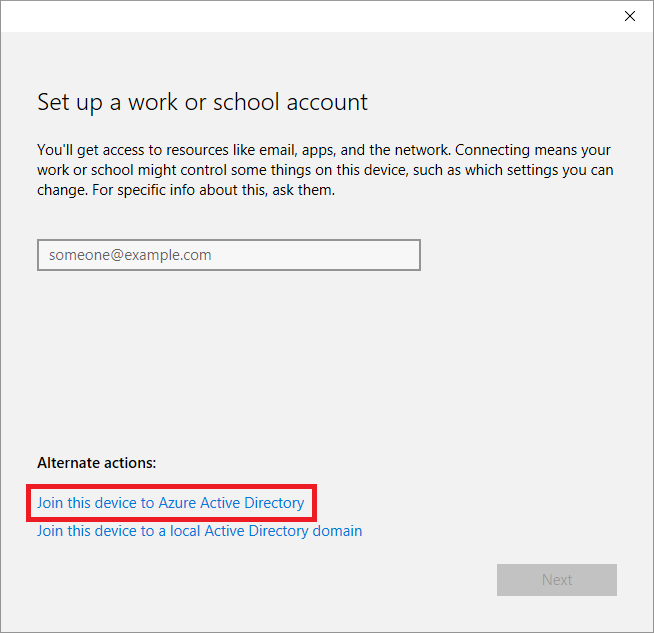Click the 'Set up a work or school account' heading

tap(202, 102)
